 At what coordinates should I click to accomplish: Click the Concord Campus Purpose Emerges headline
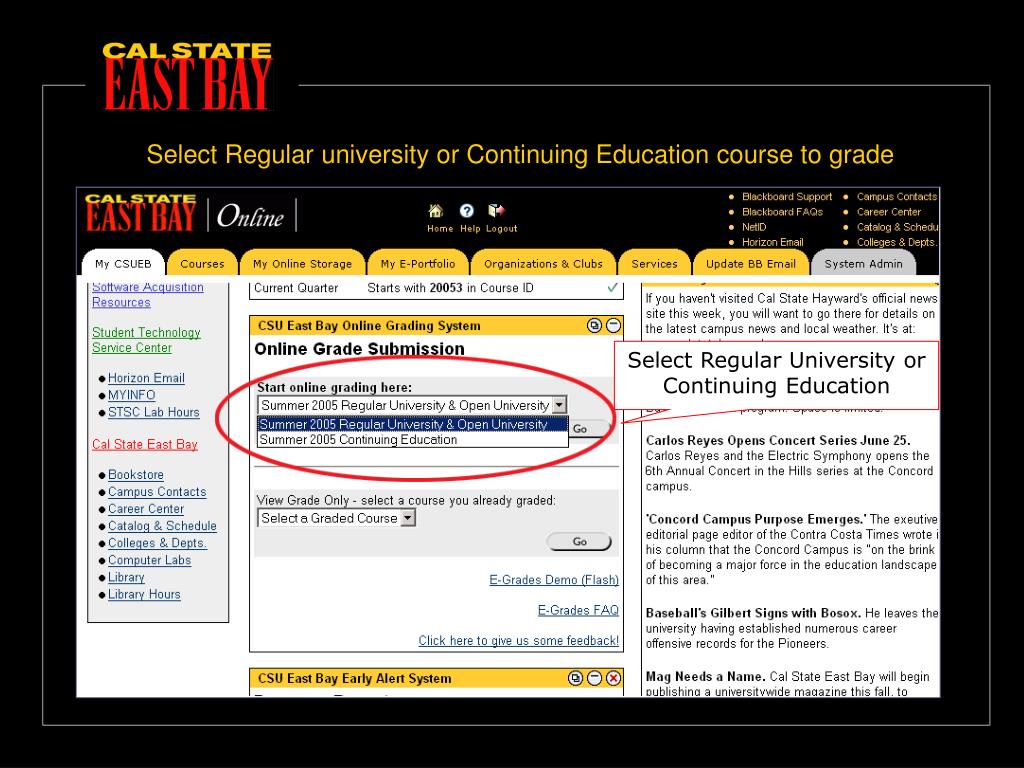756,519
